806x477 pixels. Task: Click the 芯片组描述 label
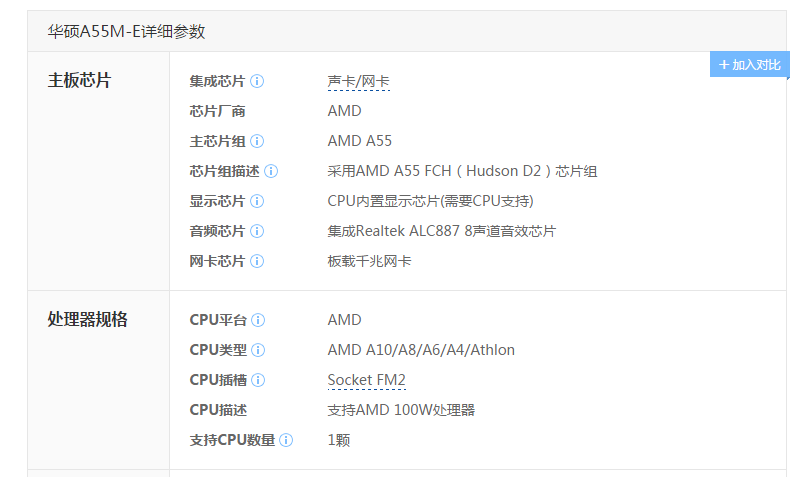coord(224,171)
